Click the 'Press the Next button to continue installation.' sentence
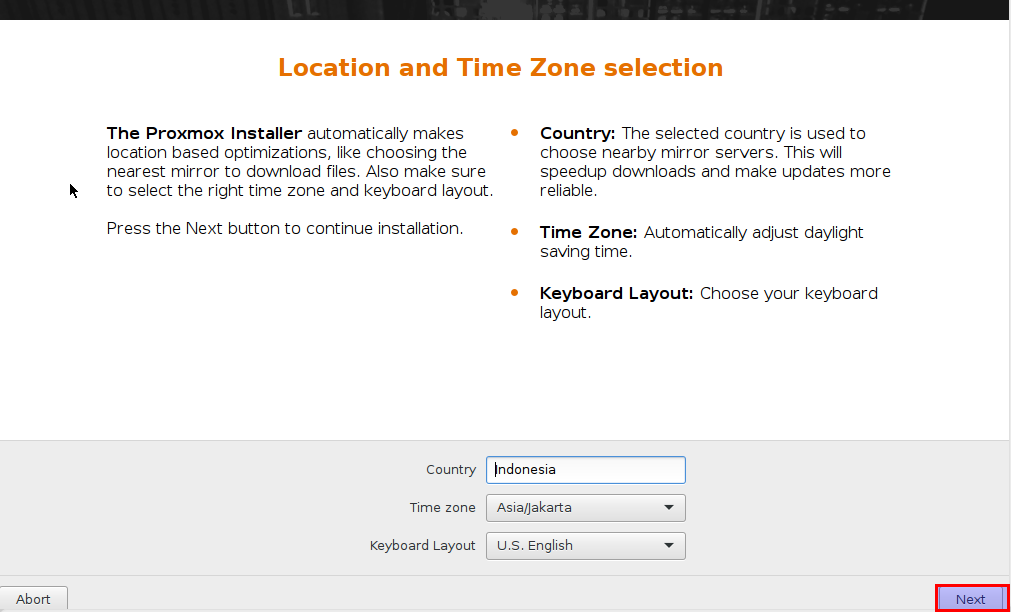1011x612 pixels. click(x=285, y=228)
